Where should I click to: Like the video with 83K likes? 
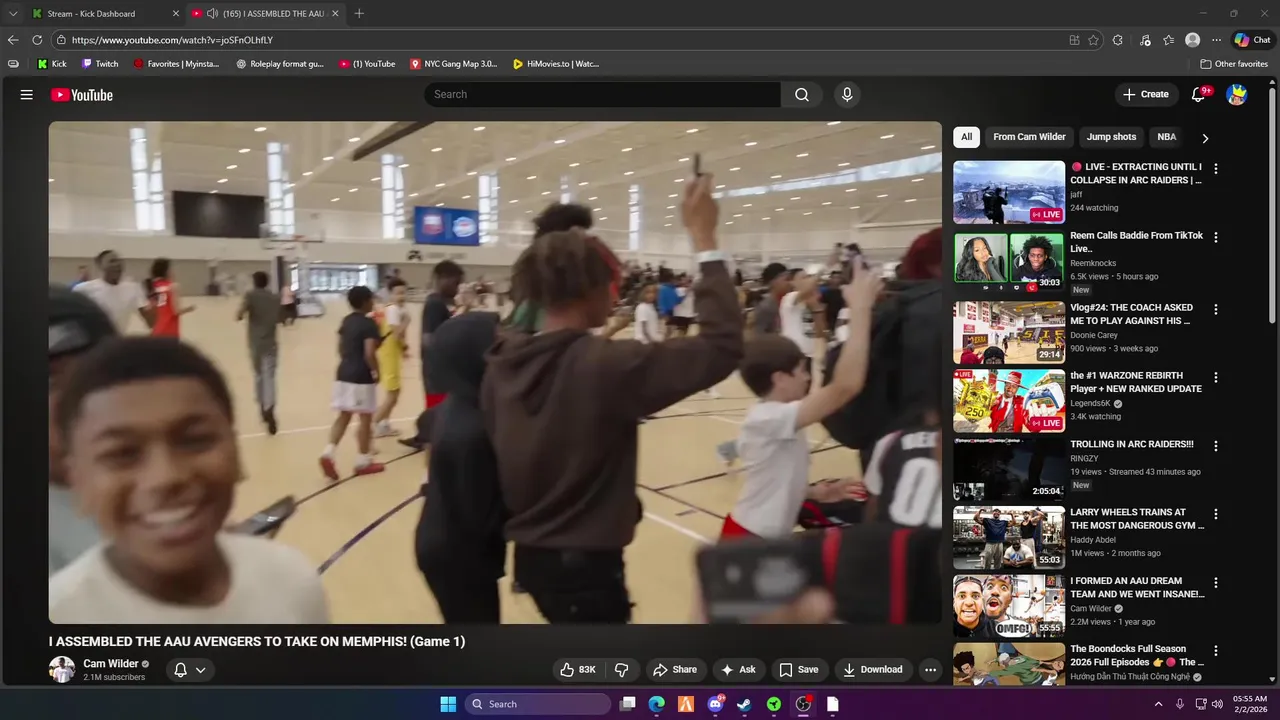pyautogui.click(x=578, y=670)
